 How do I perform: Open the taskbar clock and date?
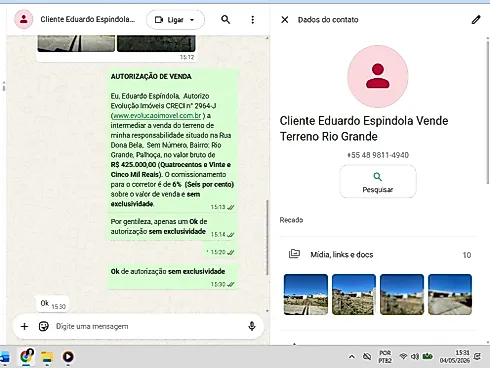tap(455, 357)
